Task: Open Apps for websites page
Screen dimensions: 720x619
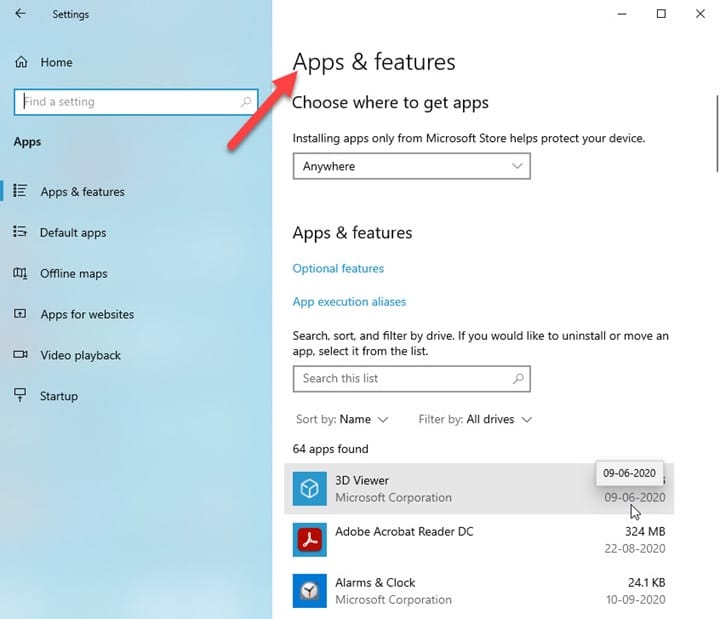Action: (x=87, y=315)
